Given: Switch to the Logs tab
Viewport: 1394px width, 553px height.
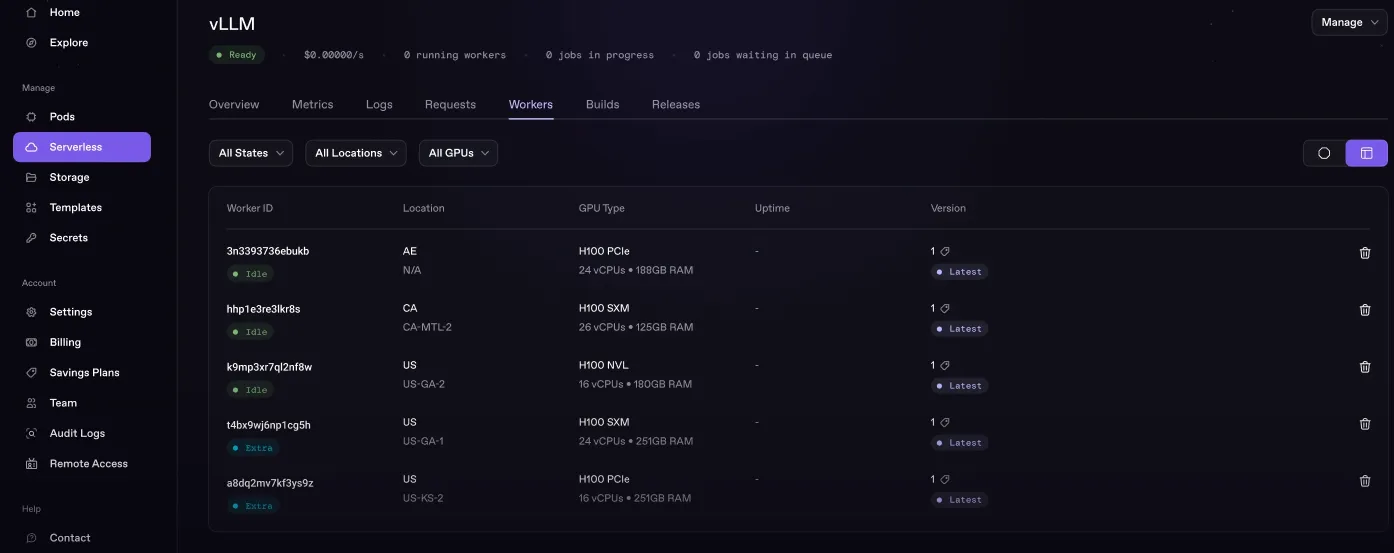Looking at the screenshot, I should pos(379,104).
